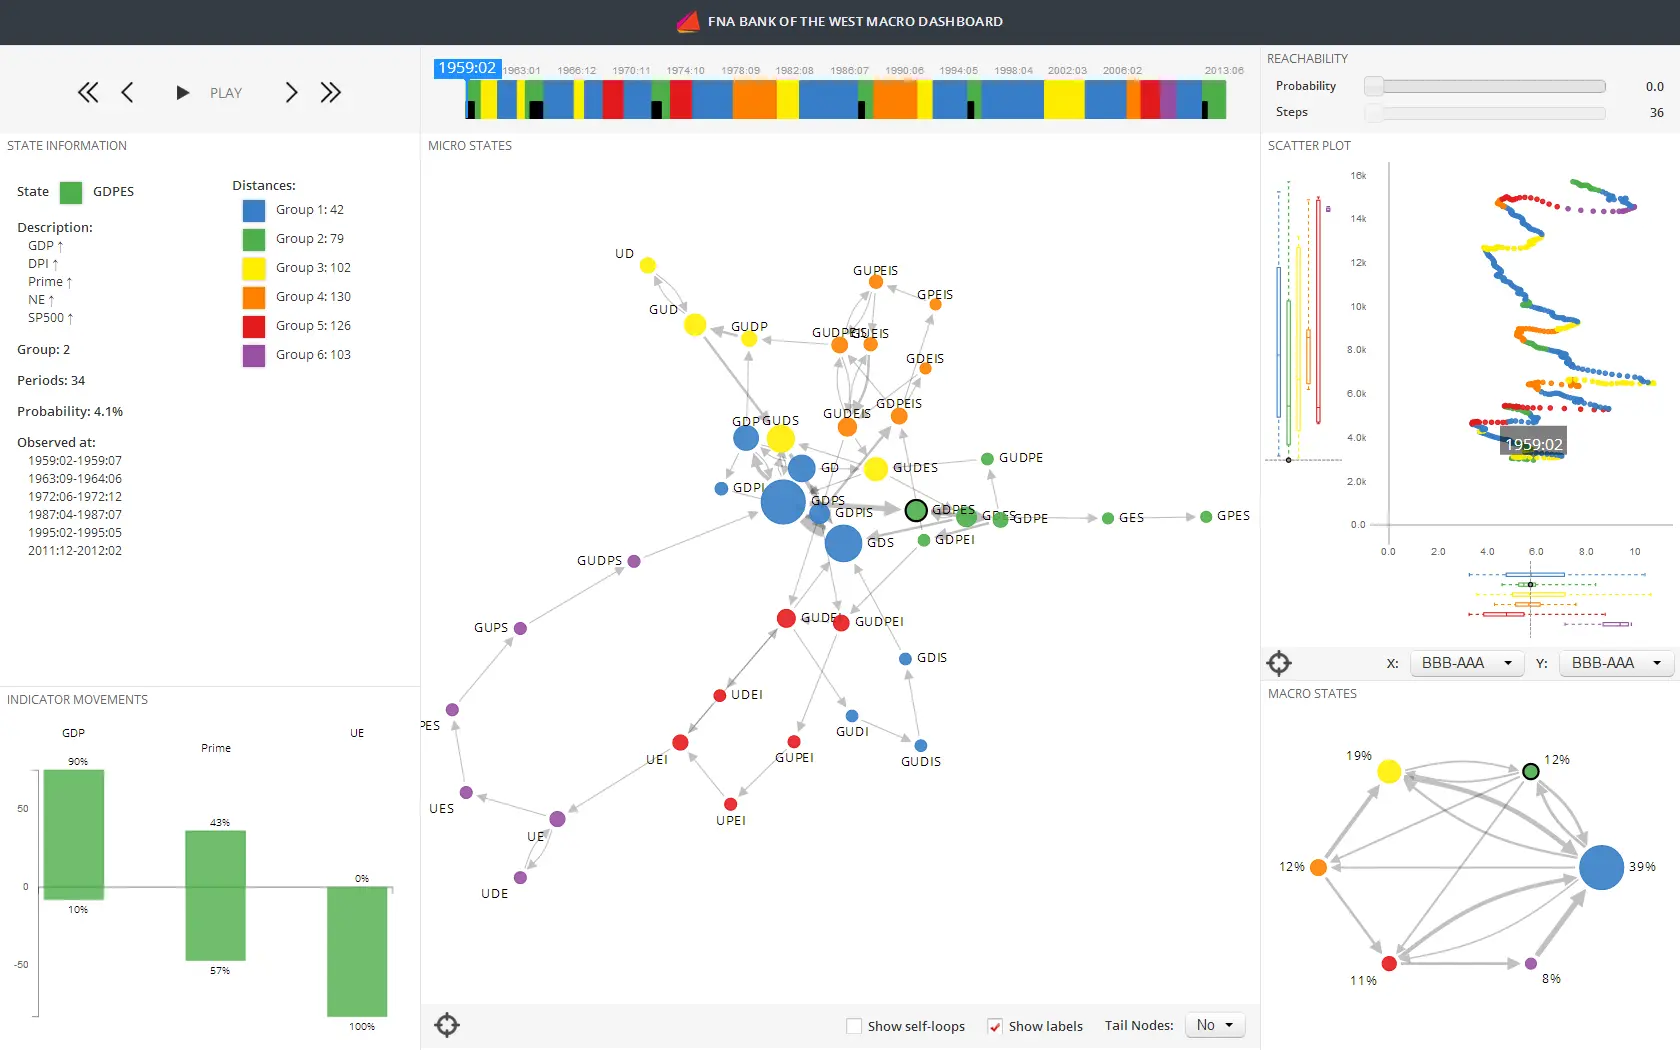
Task: Jump to last period with double right arrow
Action: click(x=330, y=93)
